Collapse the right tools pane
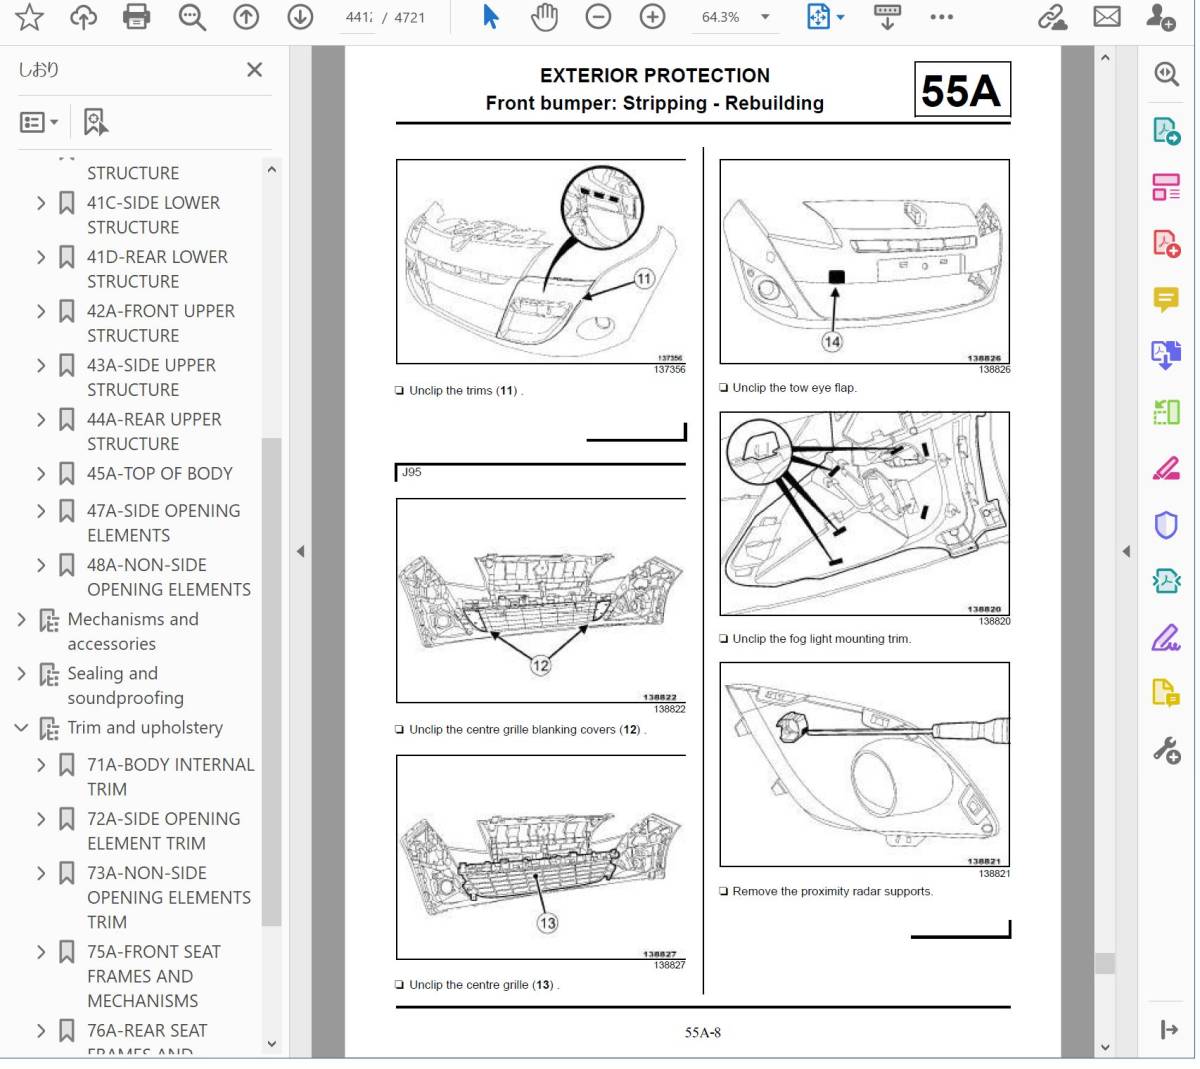This screenshot has width=1200, height=1069. click(1126, 551)
